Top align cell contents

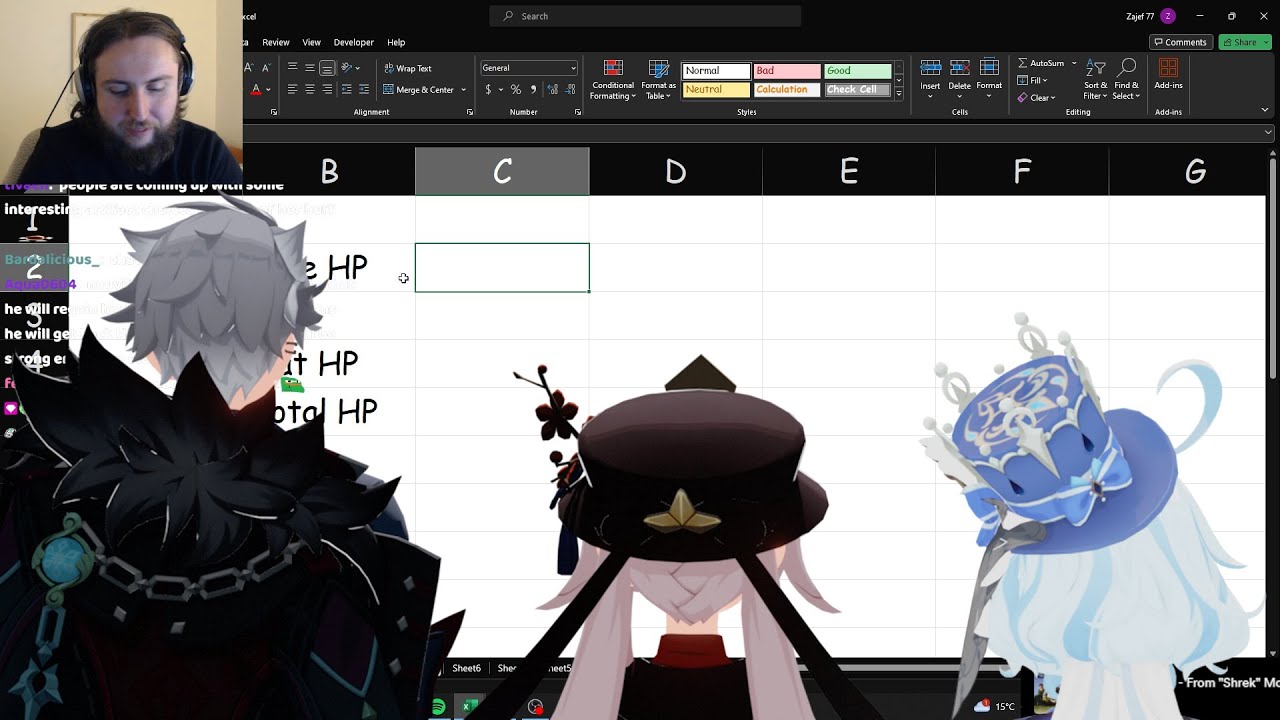pos(292,68)
